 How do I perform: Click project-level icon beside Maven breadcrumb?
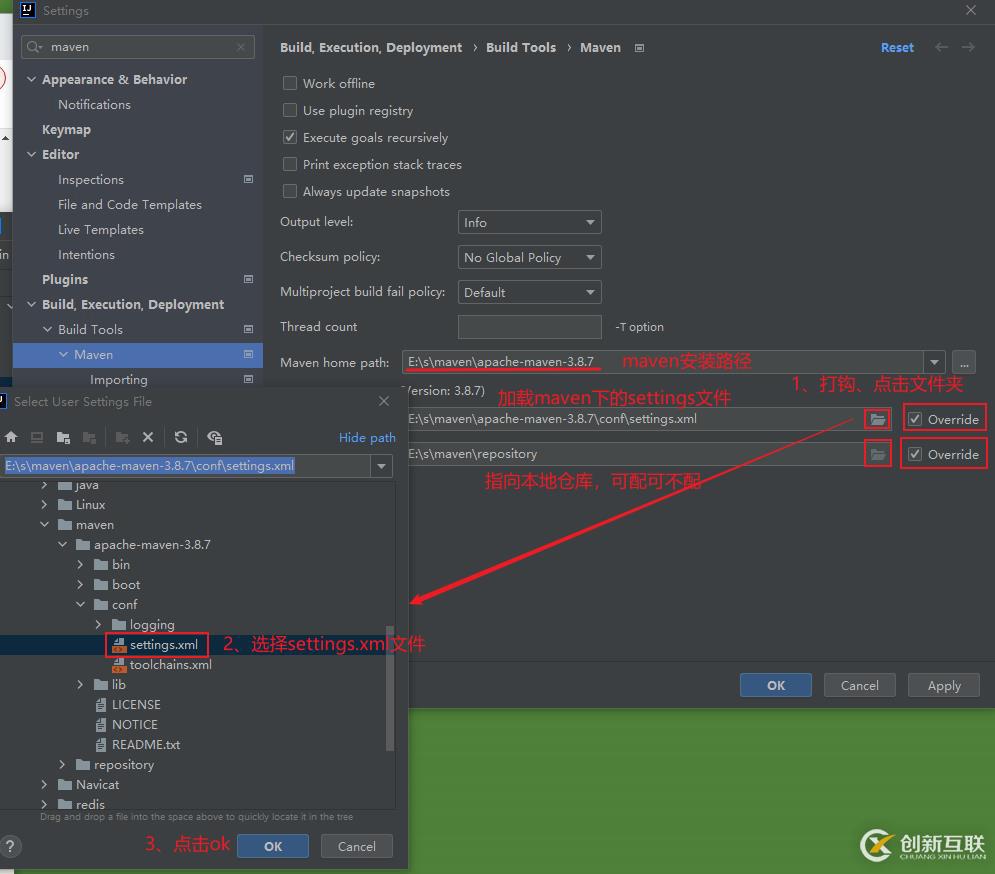[639, 48]
